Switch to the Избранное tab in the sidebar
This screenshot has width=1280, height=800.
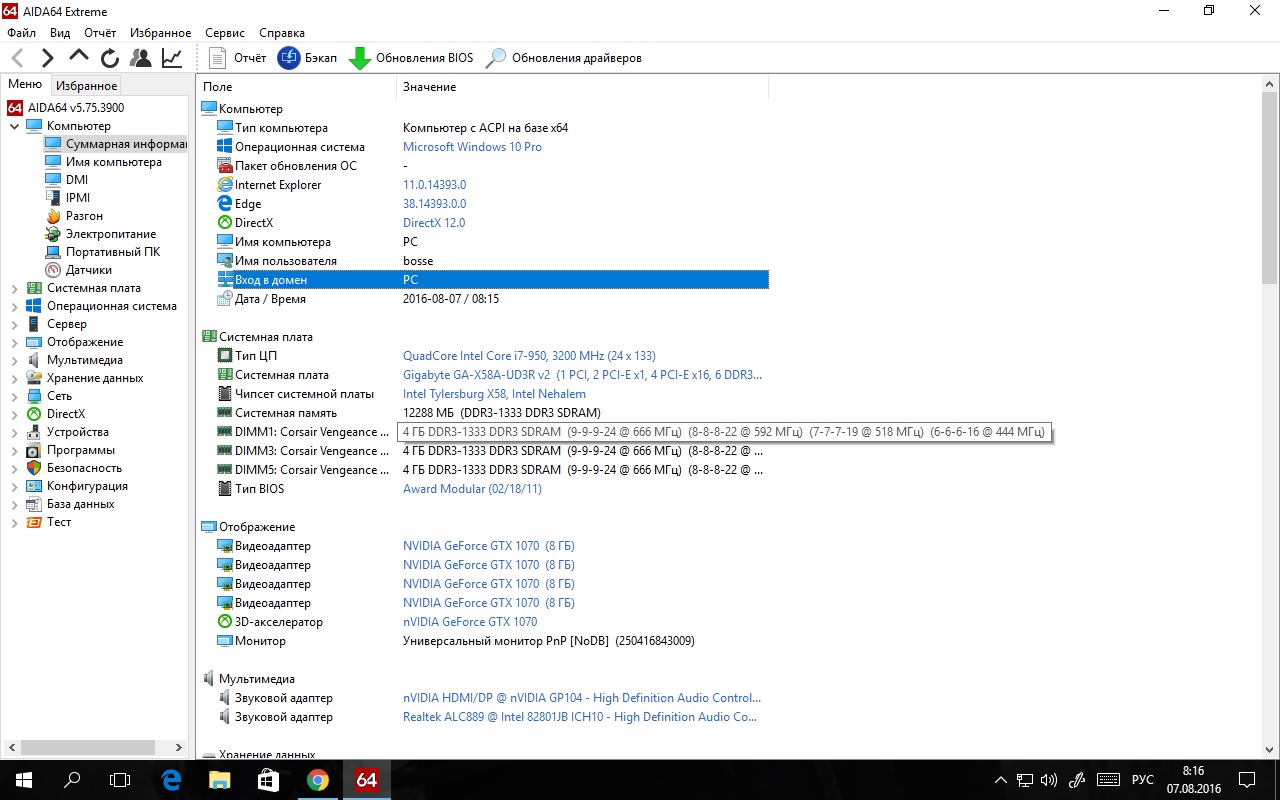click(x=86, y=86)
